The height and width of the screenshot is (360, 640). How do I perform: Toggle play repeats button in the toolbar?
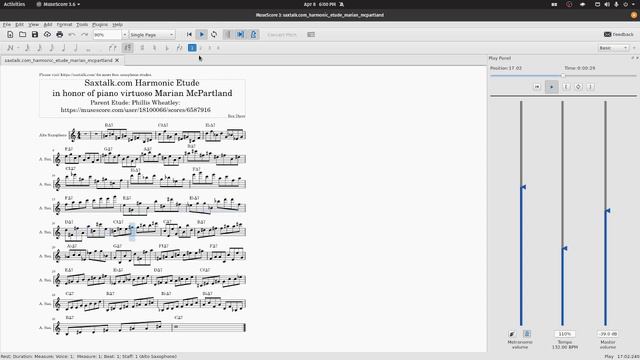coord(228,35)
